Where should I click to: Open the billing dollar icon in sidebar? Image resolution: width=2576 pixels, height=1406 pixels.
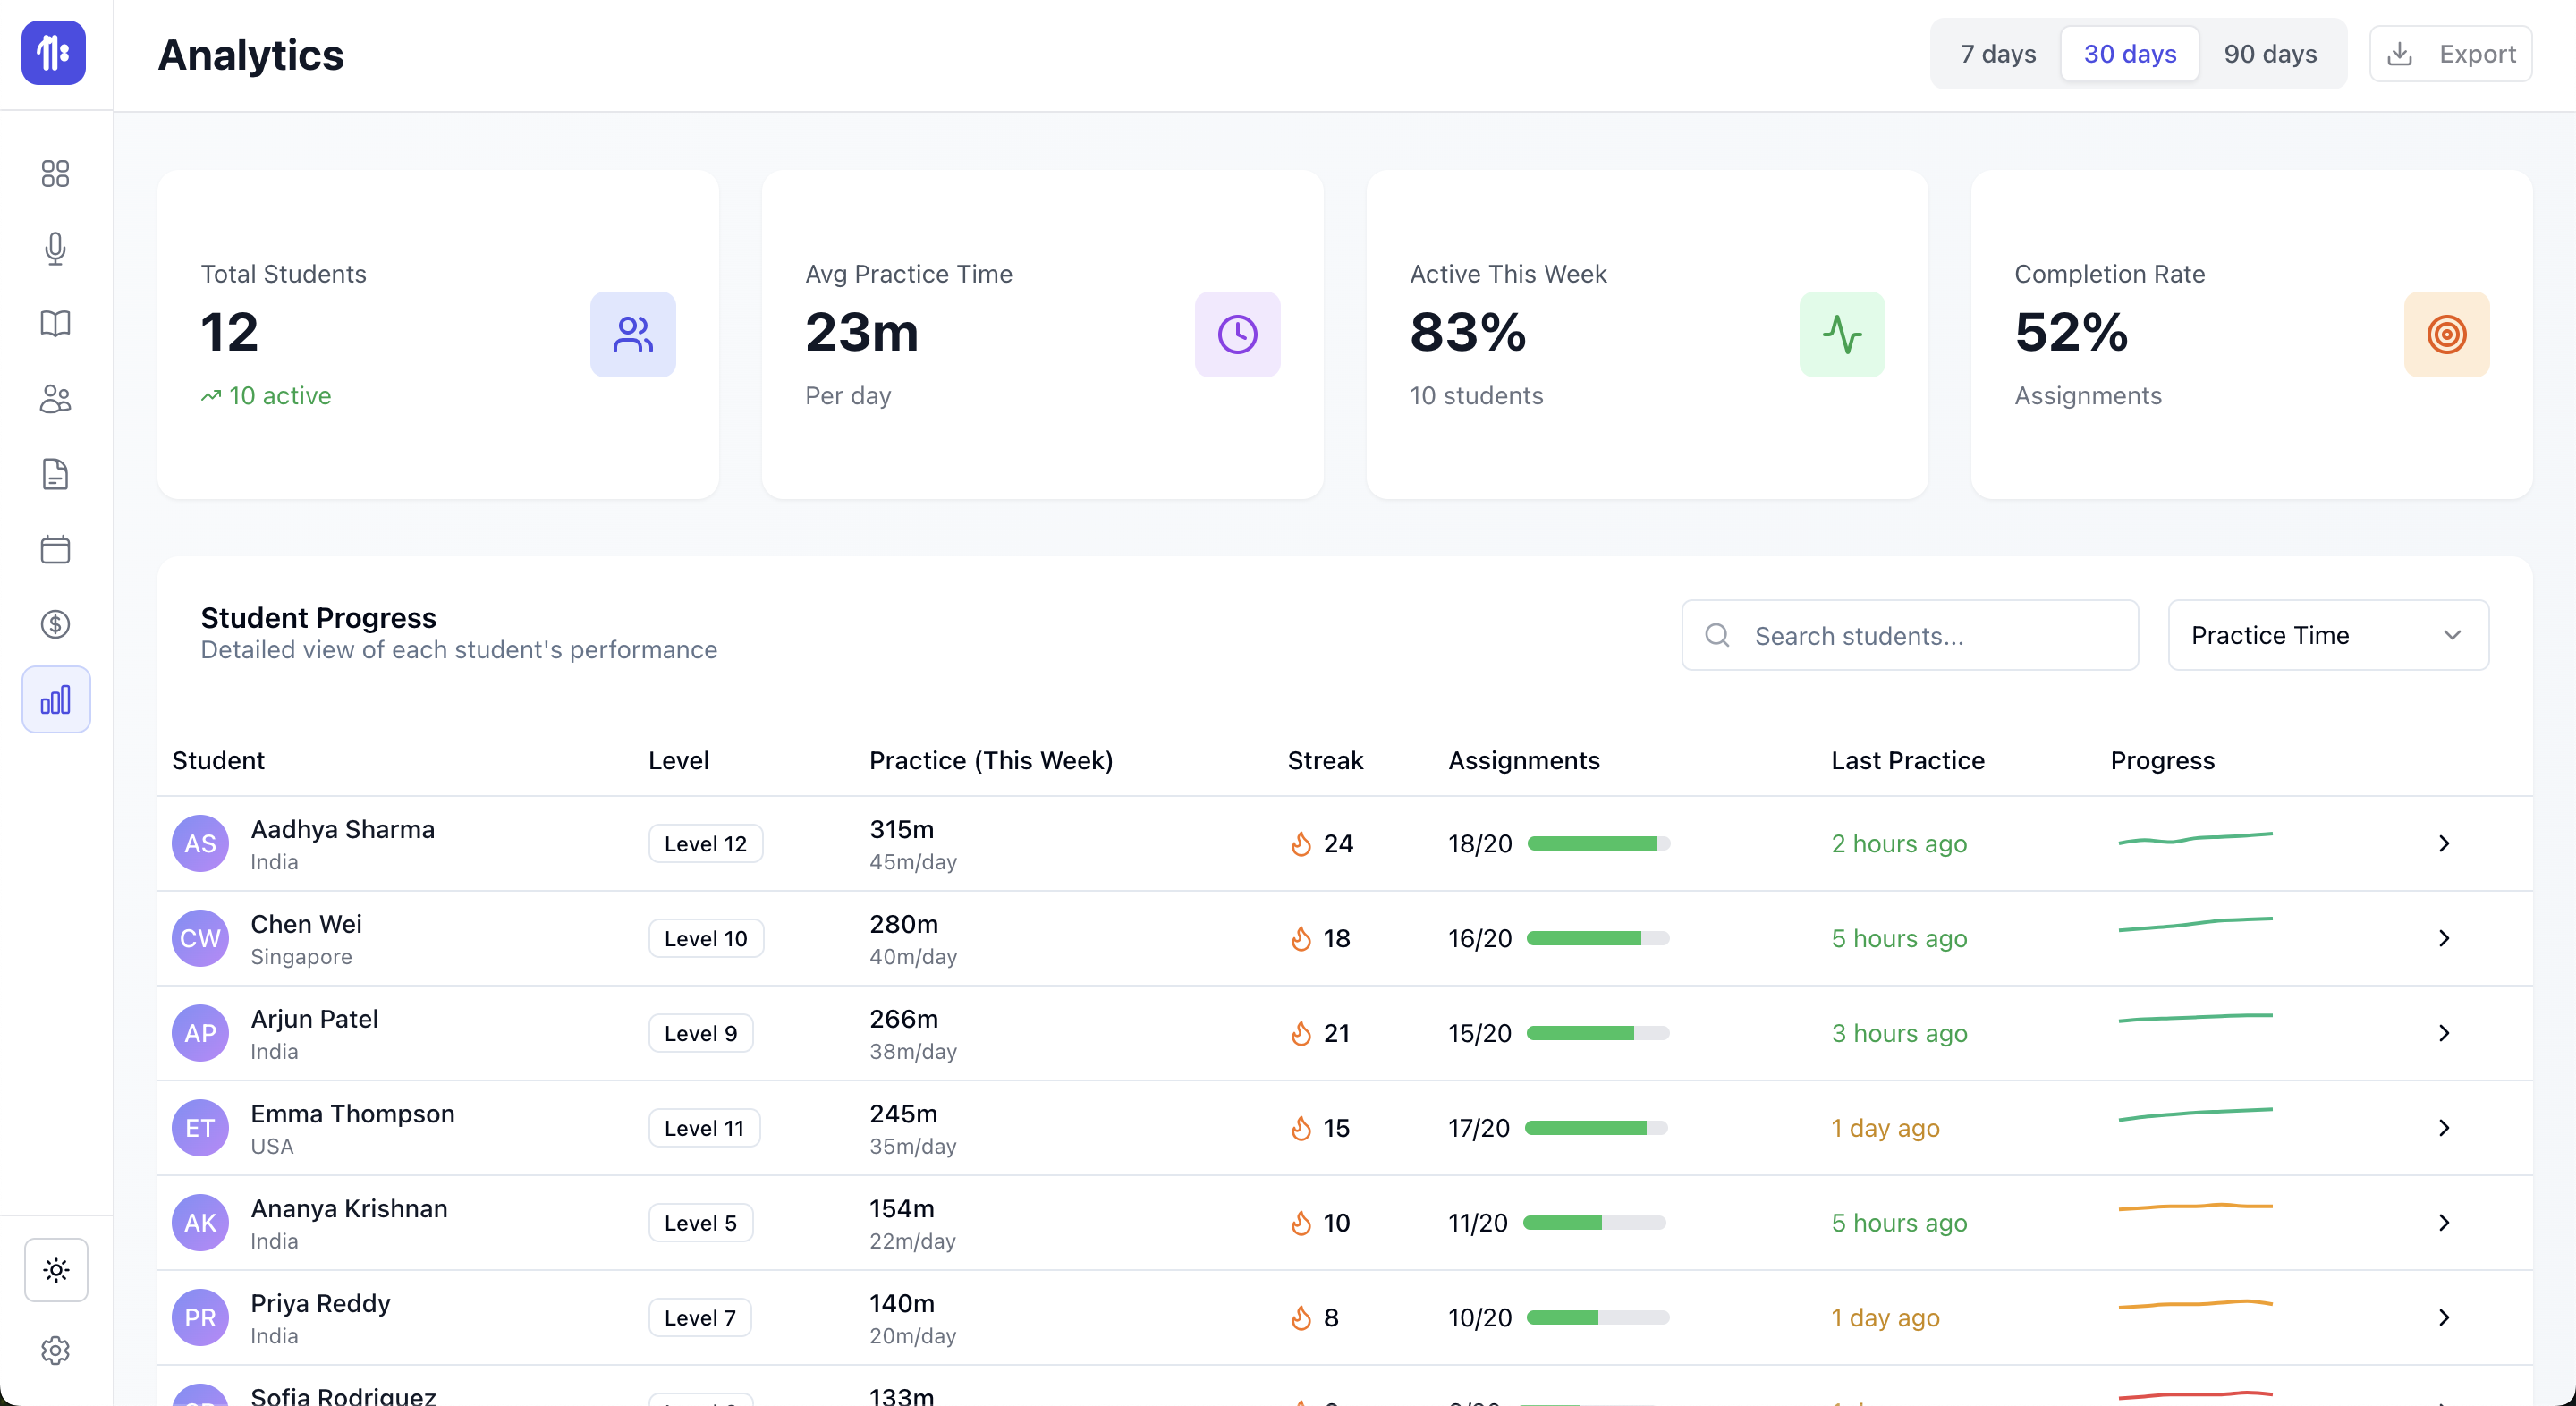point(55,624)
